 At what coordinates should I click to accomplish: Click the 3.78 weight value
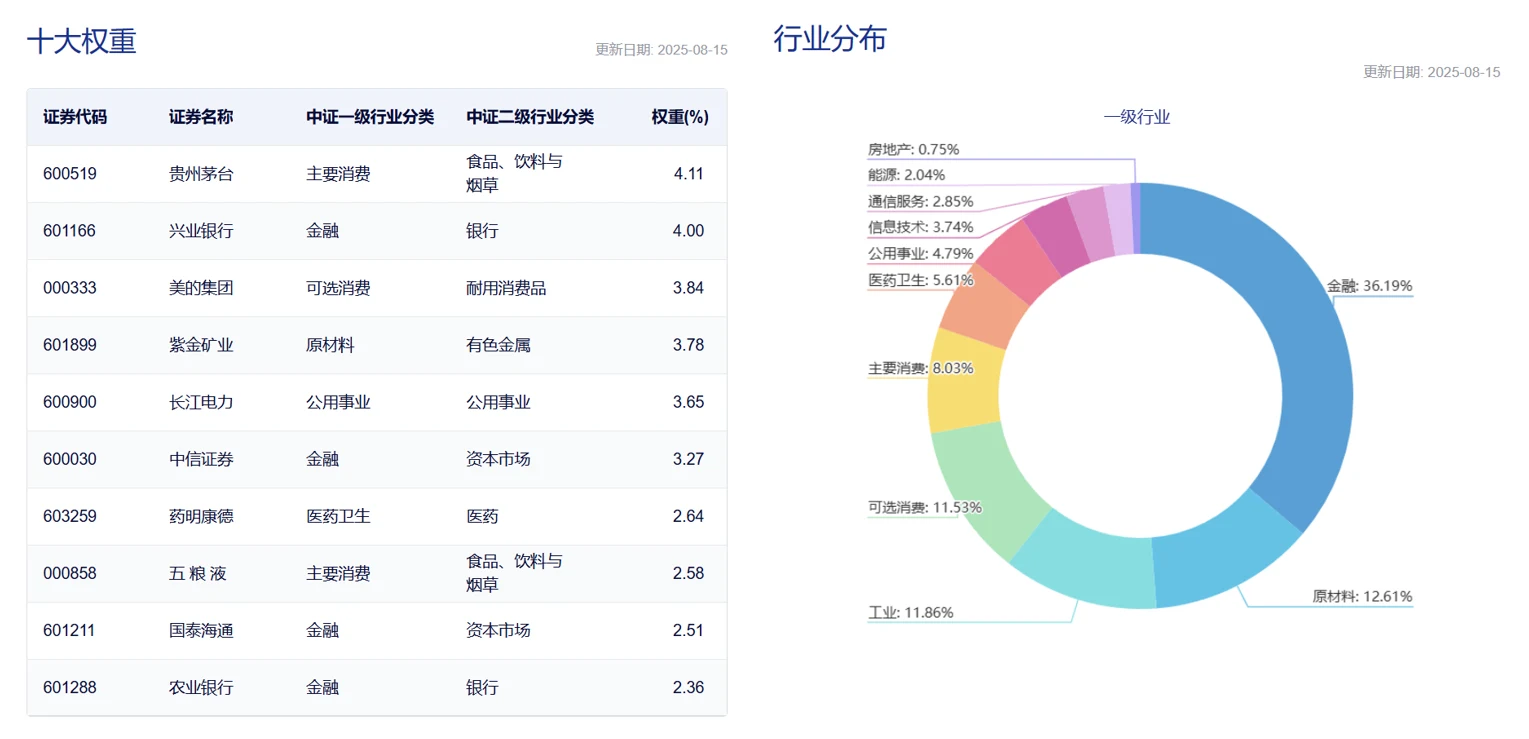point(689,345)
